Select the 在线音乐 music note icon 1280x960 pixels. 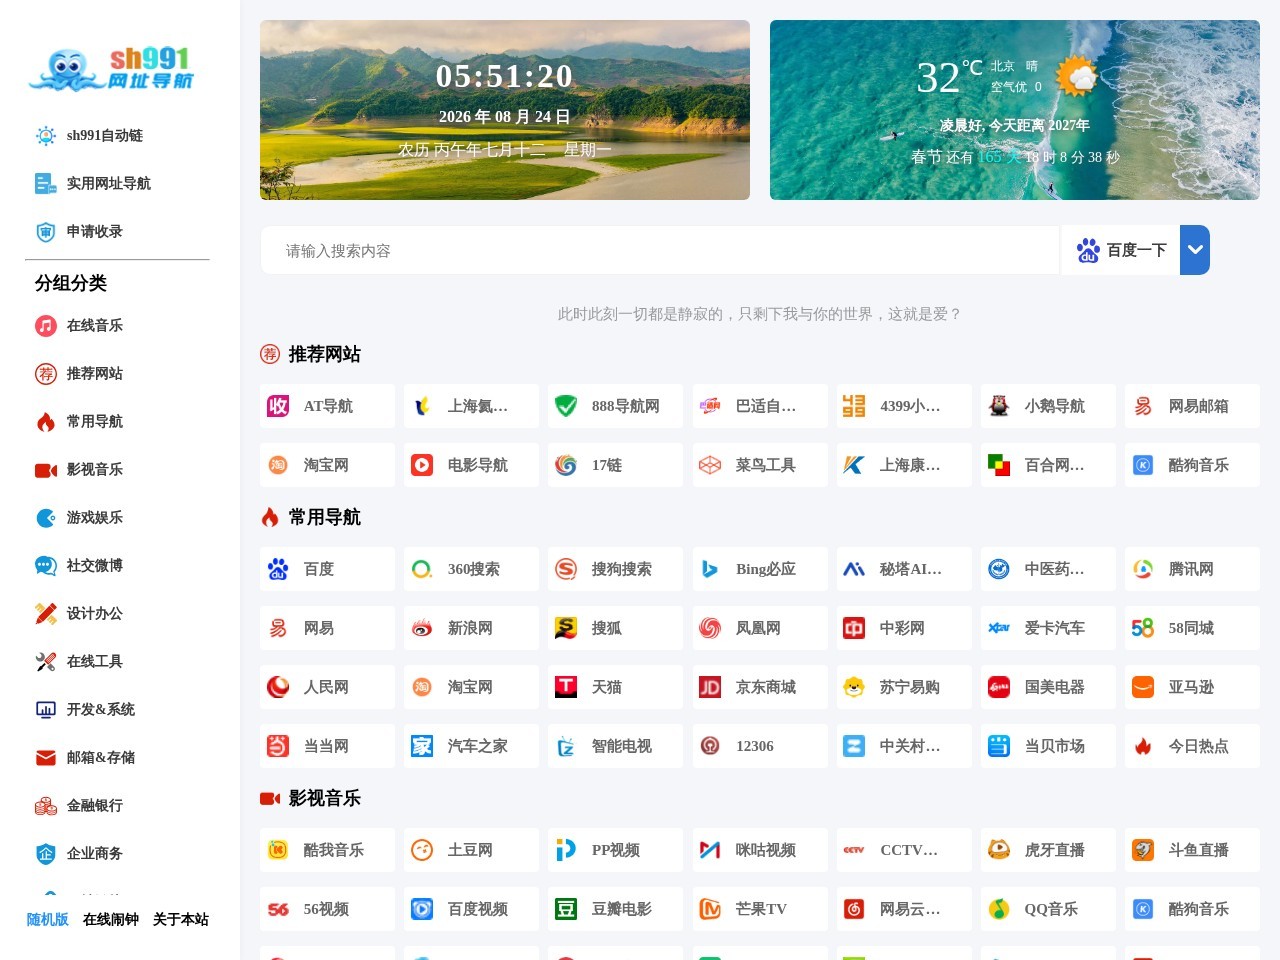(46, 326)
